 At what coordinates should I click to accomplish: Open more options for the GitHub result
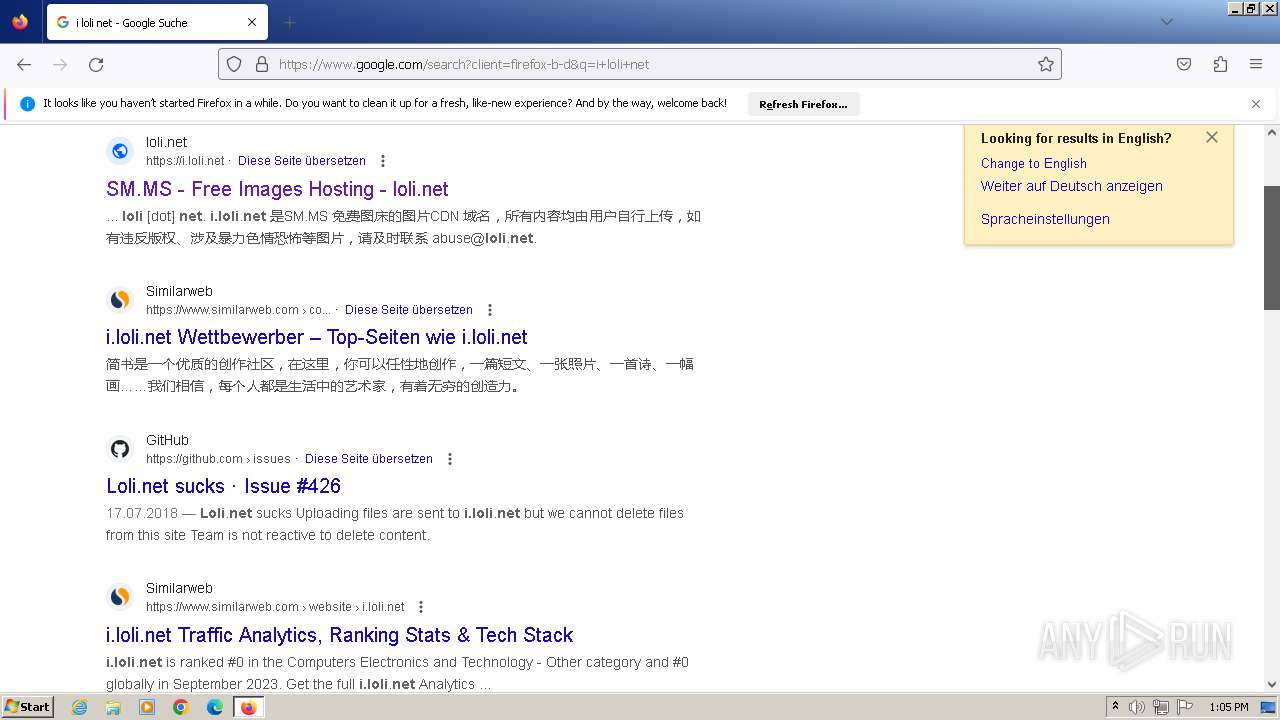point(449,459)
